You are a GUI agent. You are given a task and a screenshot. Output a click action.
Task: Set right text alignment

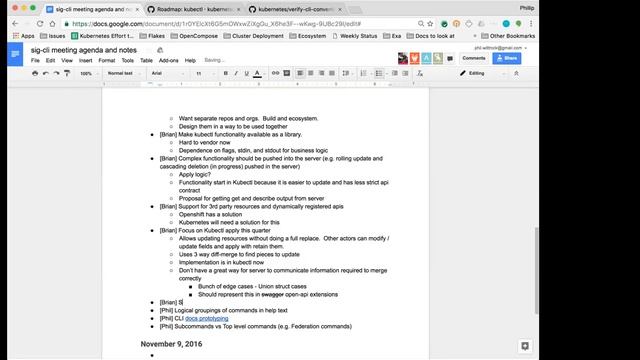(321, 73)
